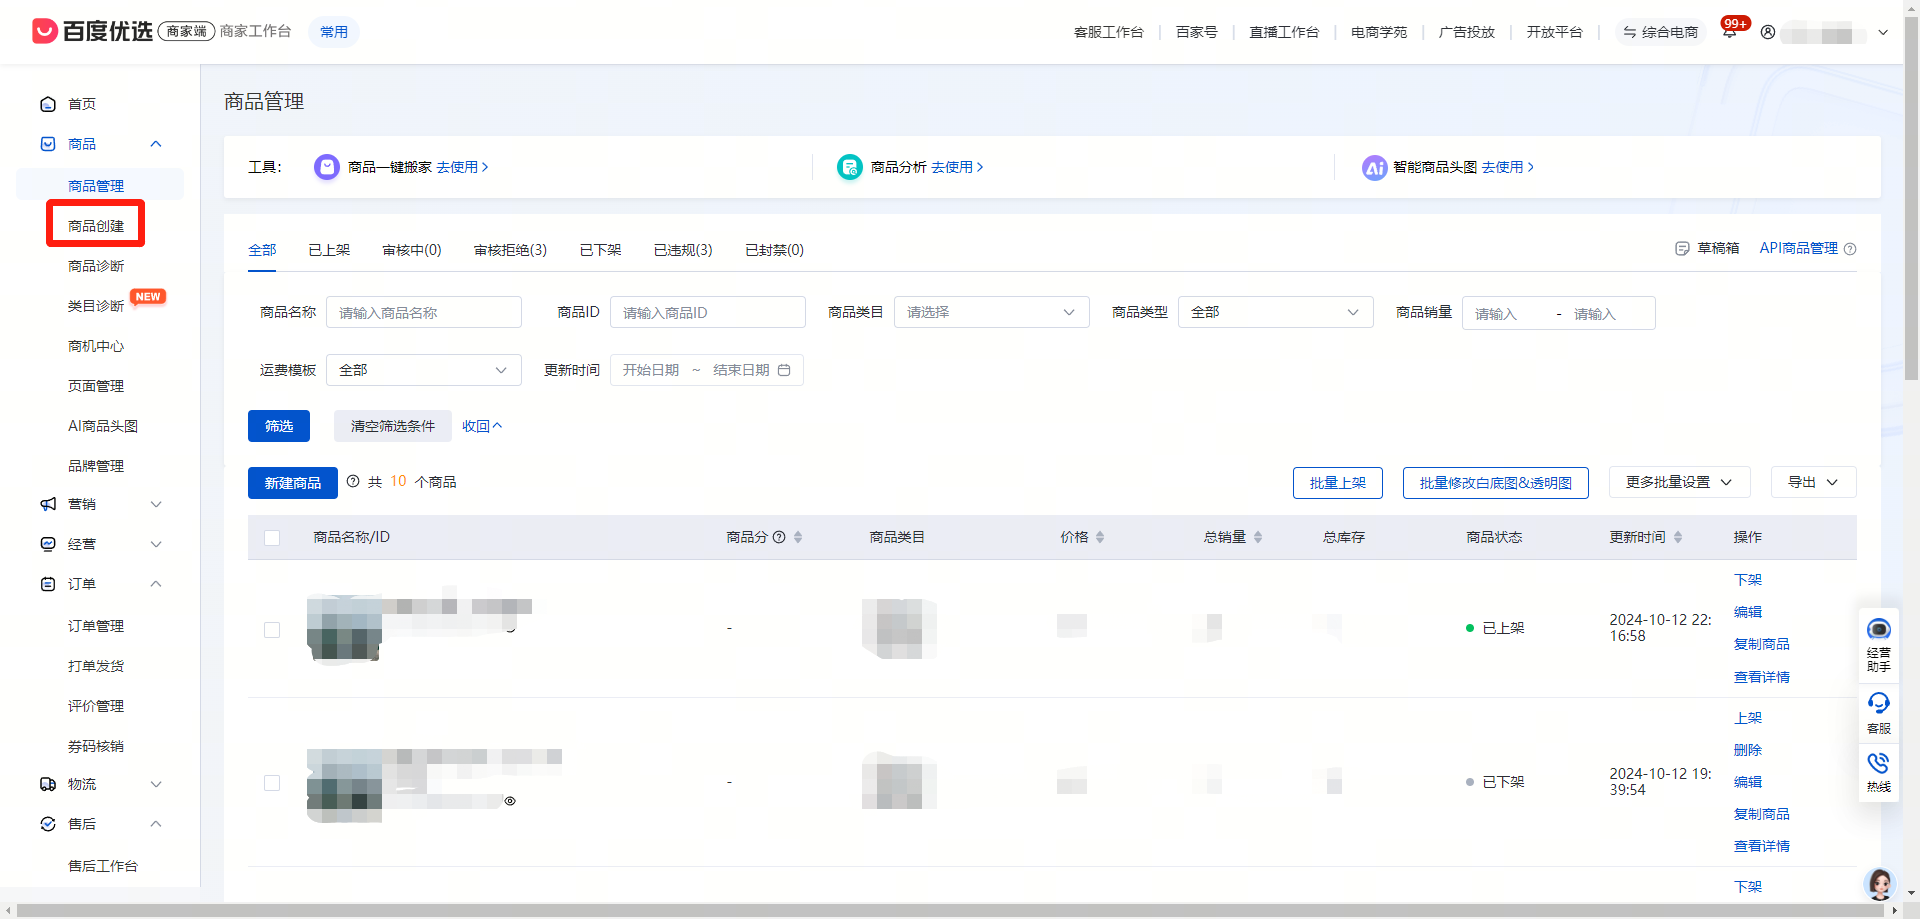Click the 草稿箱 draft box icon

[1682, 248]
